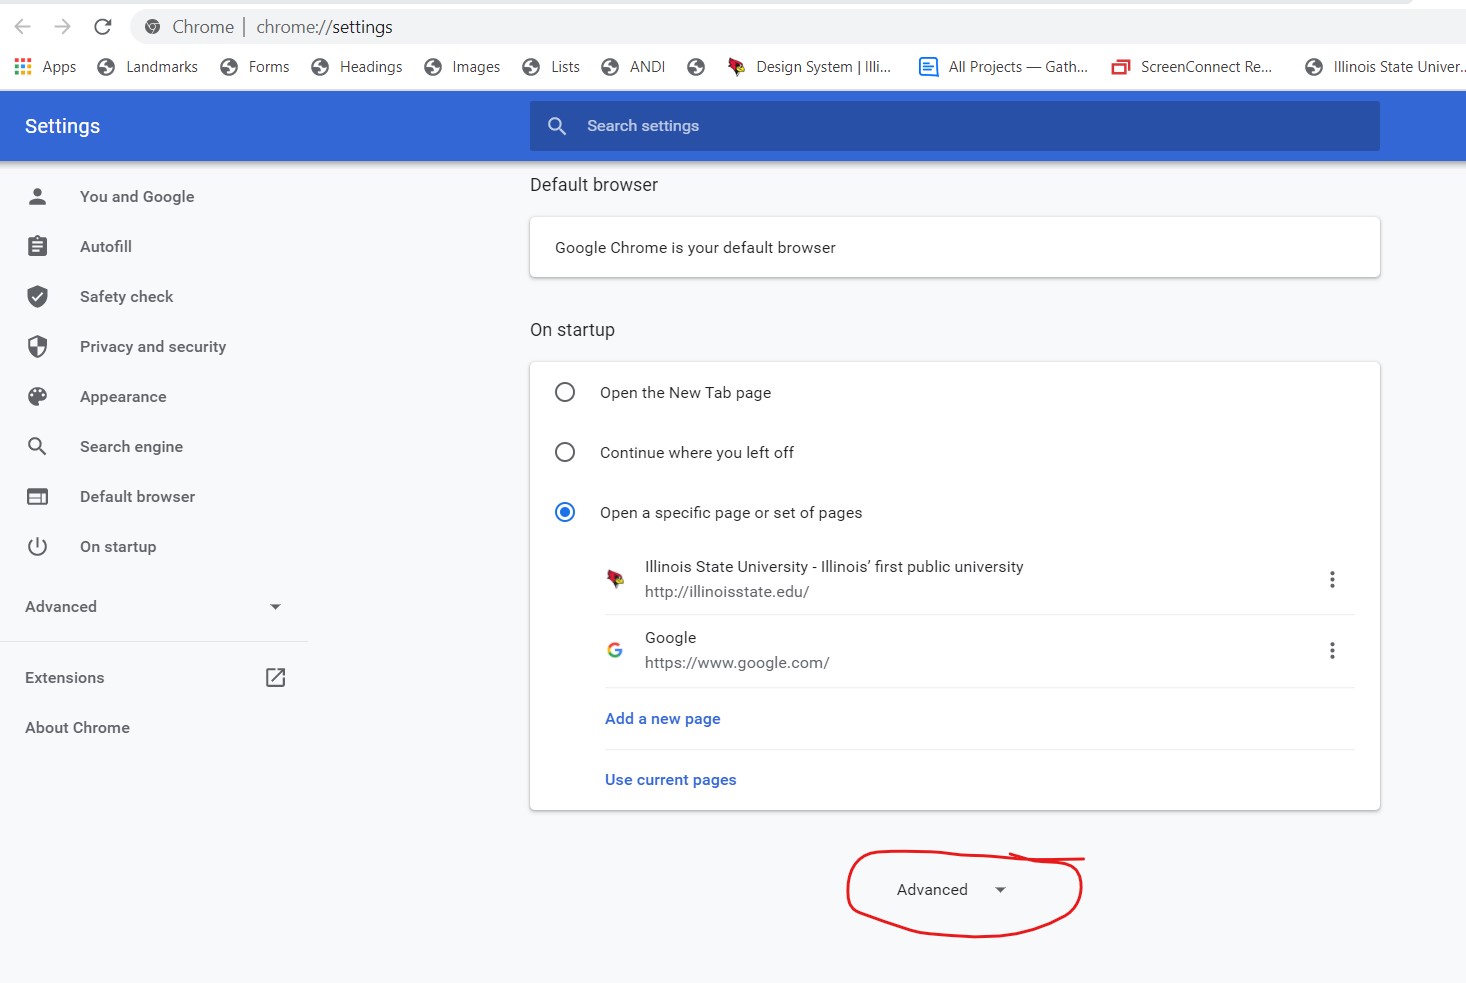
Task: Open more actions for Google startup page
Action: click(x=1332, y=650)
